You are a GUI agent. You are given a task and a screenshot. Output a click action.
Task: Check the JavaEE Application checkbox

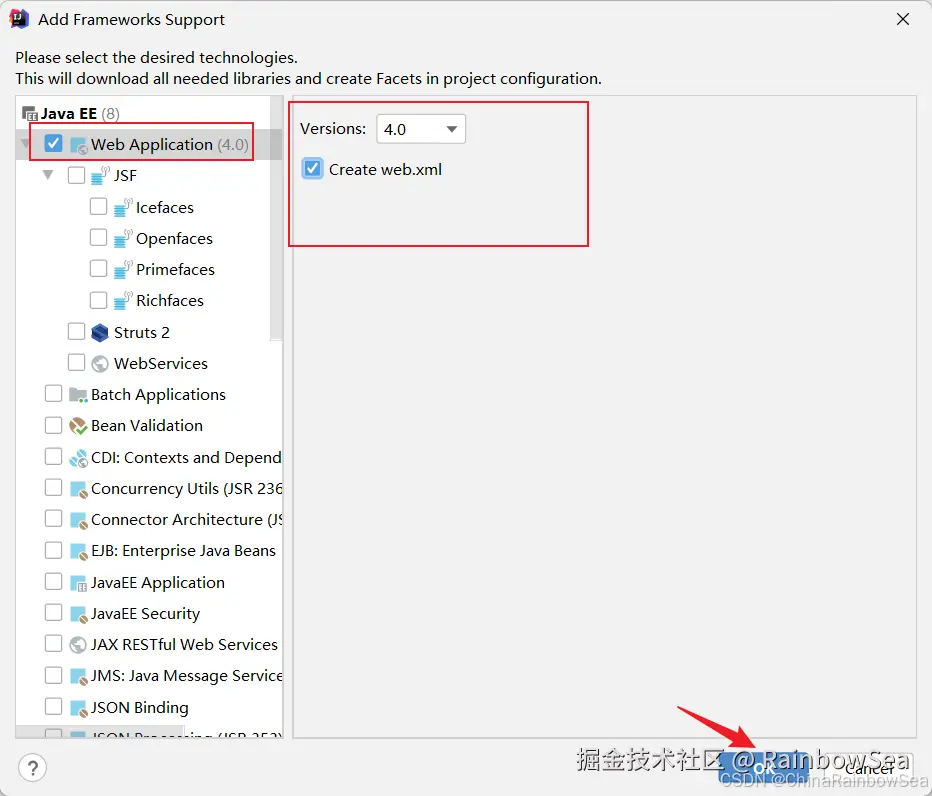tap(53, 581)
